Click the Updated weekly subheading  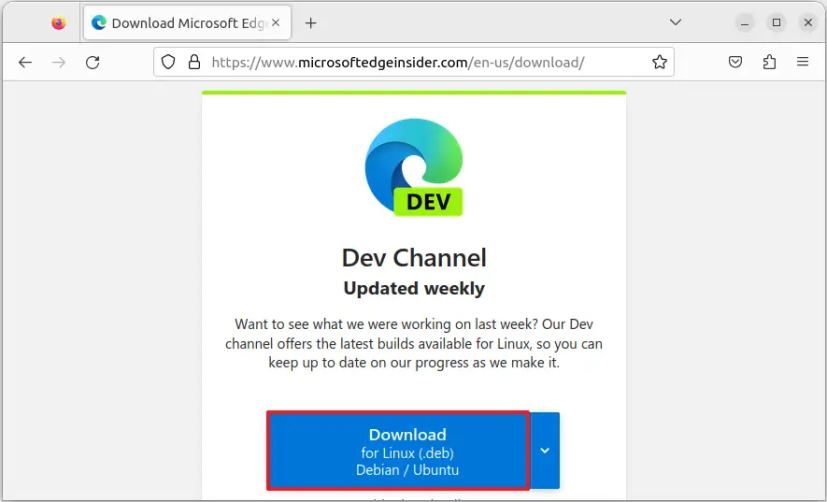pos(414,288)
